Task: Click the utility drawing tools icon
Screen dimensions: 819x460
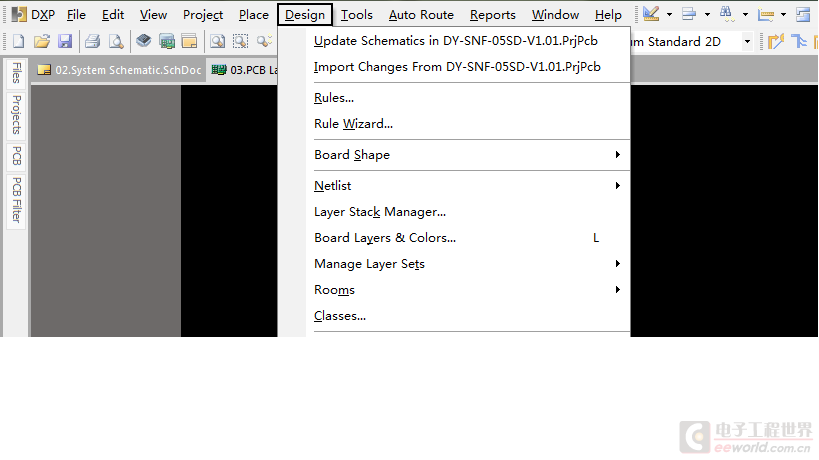Action: pyautogui.click(x=651, y=14)
